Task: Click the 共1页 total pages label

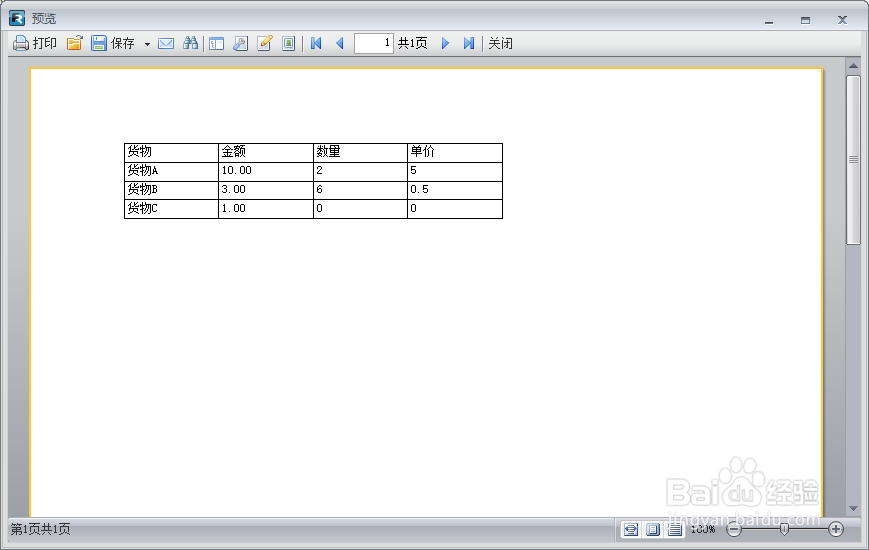Action: [x=413, y=43]
